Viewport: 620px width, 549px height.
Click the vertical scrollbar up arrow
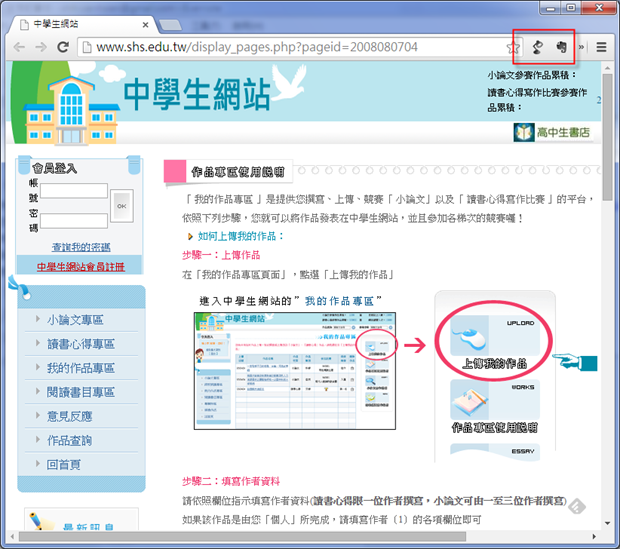point(607,68)
